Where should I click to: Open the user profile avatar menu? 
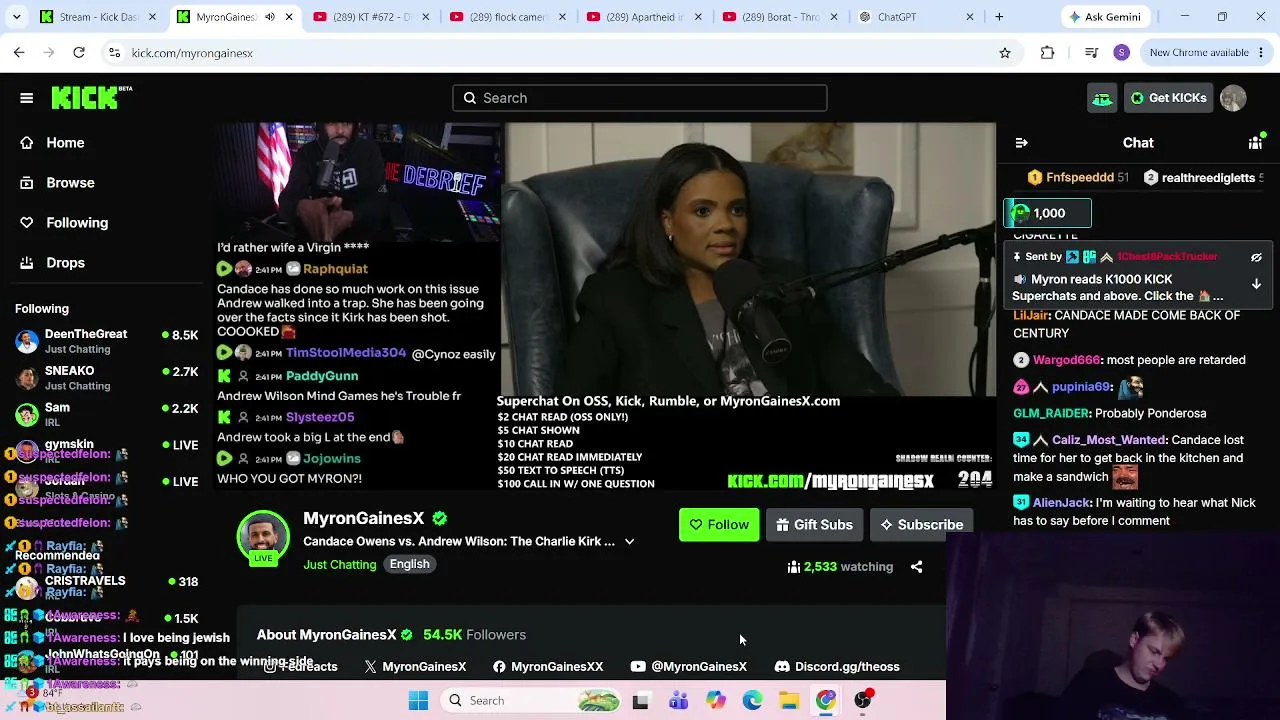pyautogui.click(x=1233, y=98)
